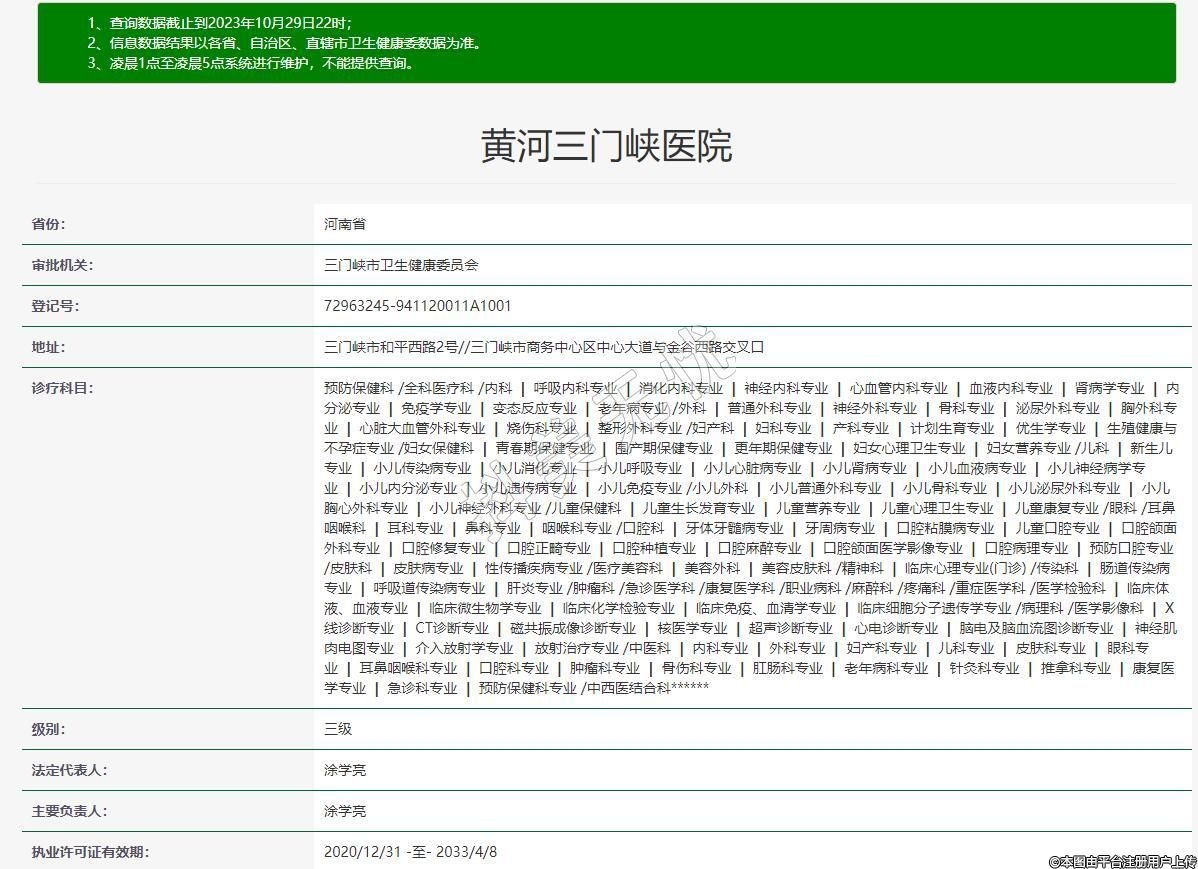Select 三门峡市卫生健康委员会 approval authority text

click(402, 266)
